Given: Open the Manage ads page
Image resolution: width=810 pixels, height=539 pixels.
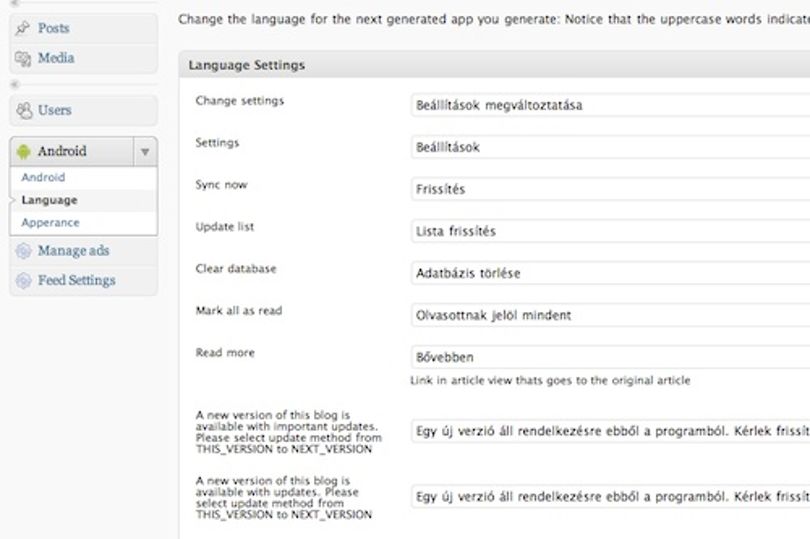Looking at the screenshot, I should click(x=73, y=251).
